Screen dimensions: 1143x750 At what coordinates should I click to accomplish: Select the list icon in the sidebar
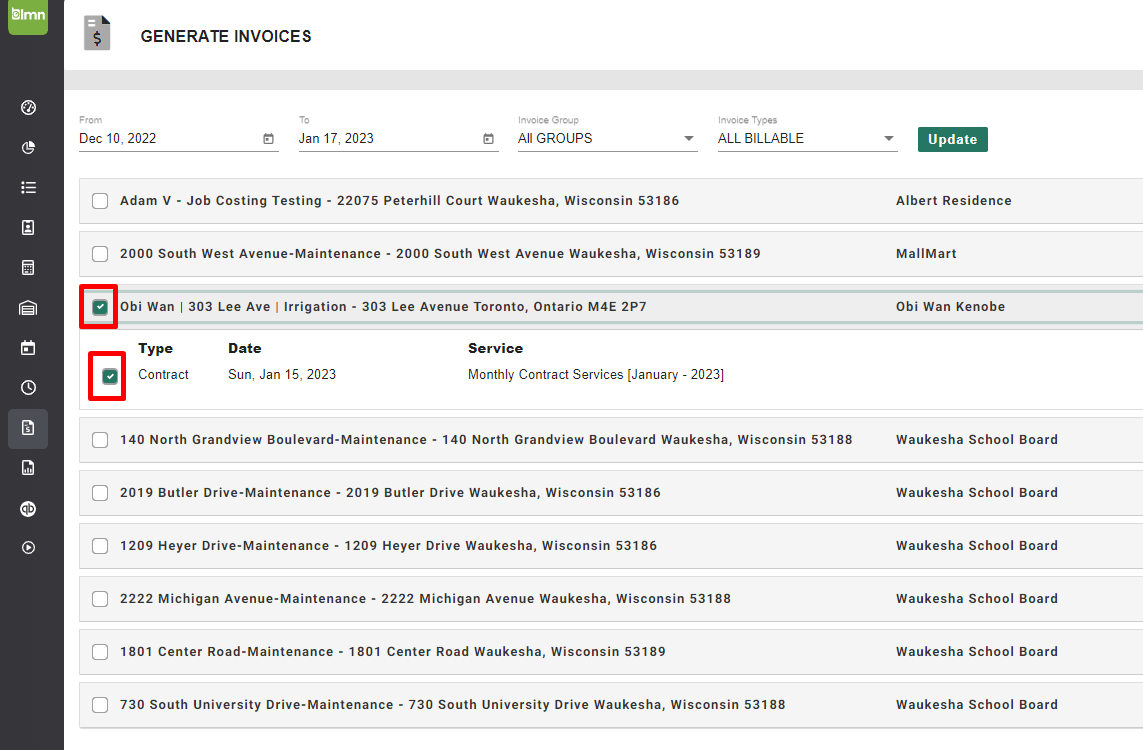(x=28, y=187)
